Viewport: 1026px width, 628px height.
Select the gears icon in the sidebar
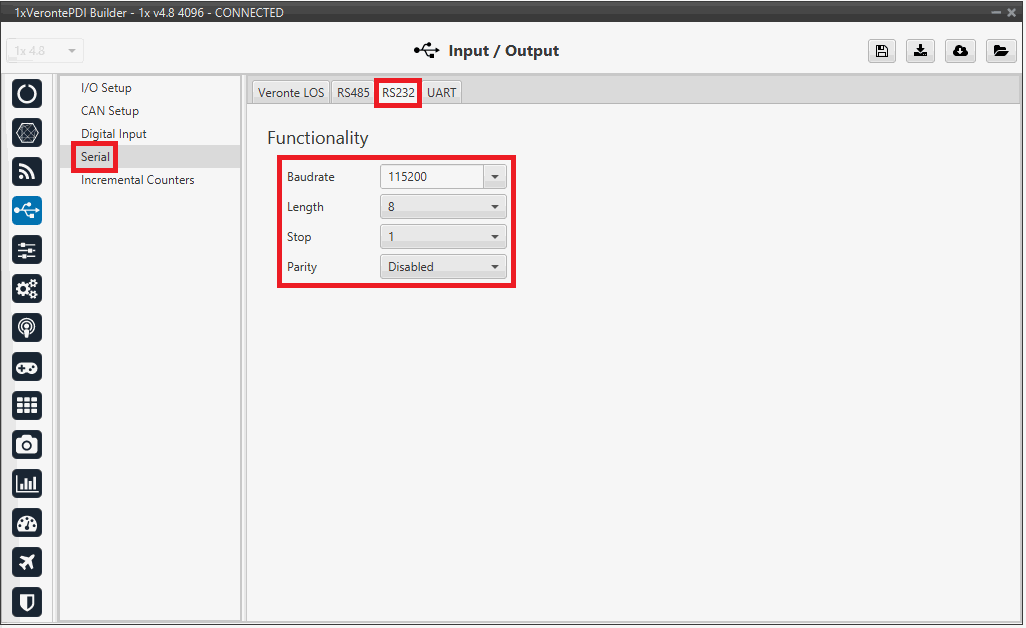tap(27, 289)
